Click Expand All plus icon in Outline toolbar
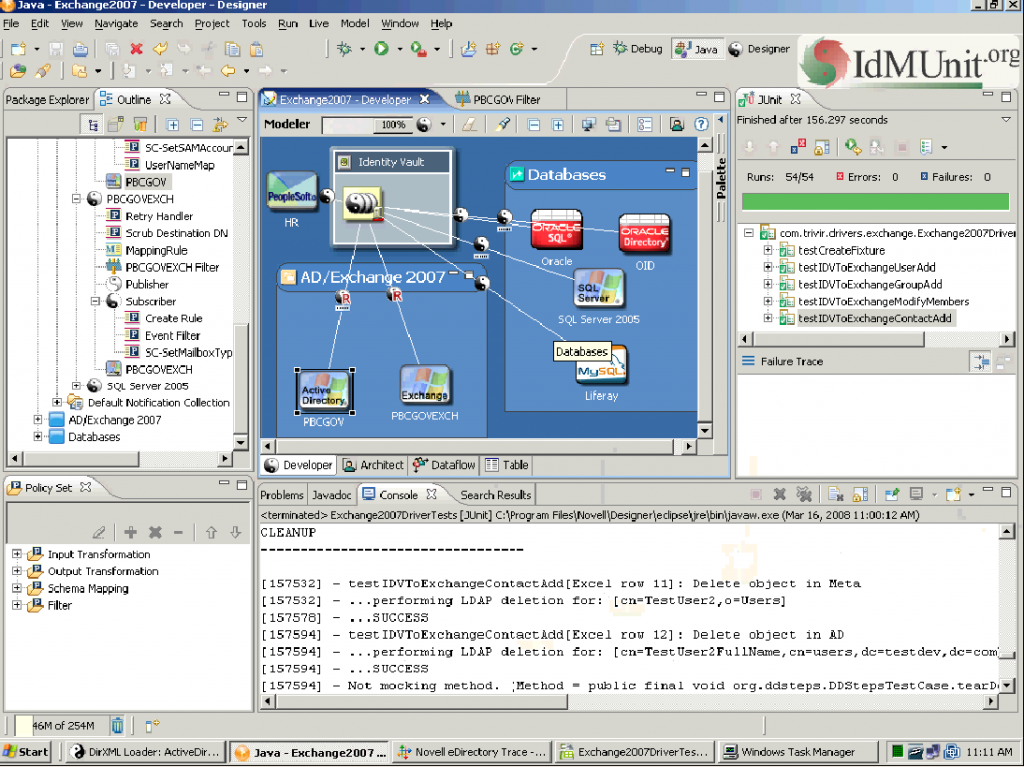 tap(172, 124)
